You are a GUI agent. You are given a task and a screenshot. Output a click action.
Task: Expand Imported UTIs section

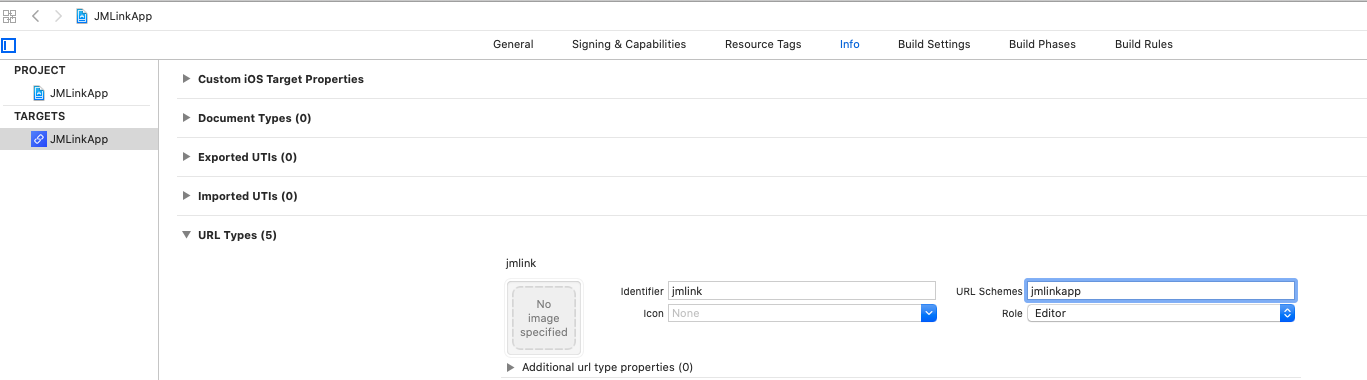[186, 196]
